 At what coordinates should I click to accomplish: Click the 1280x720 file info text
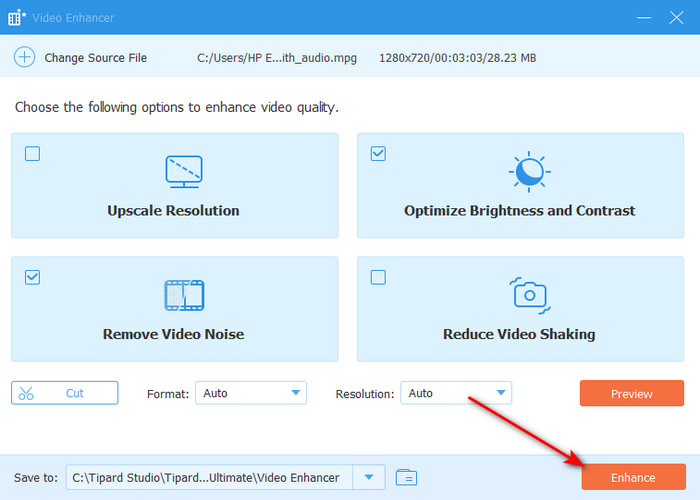[458, 58]
